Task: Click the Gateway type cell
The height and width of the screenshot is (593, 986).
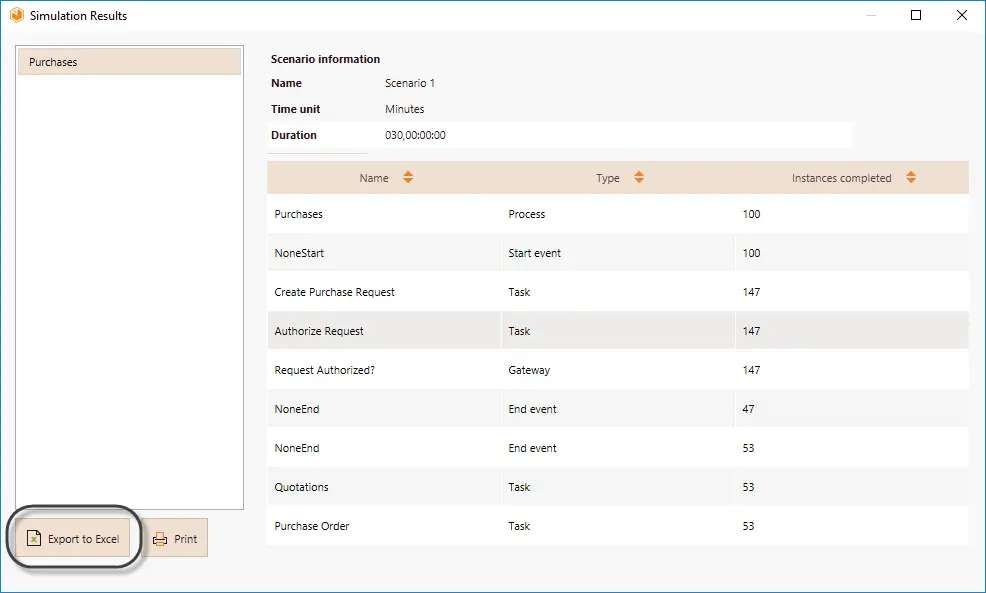Action: [618, 370]
